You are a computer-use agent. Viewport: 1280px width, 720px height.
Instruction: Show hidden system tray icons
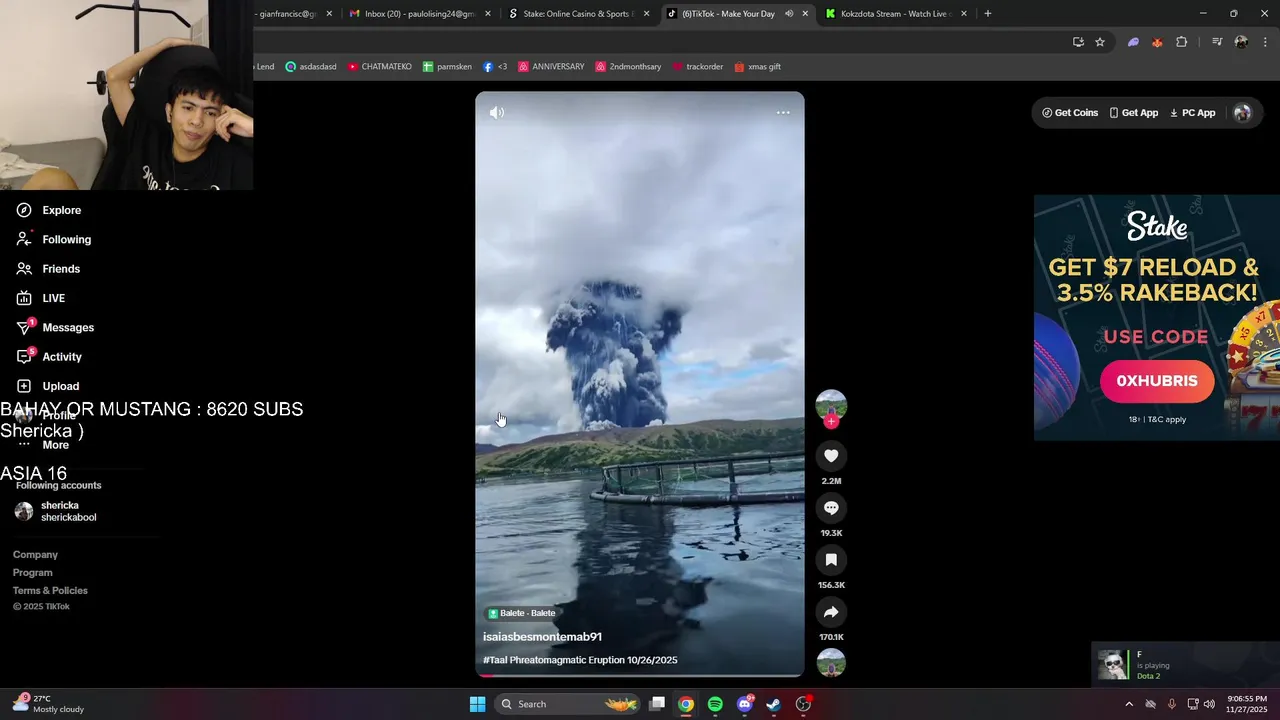tap(1129, 704)
